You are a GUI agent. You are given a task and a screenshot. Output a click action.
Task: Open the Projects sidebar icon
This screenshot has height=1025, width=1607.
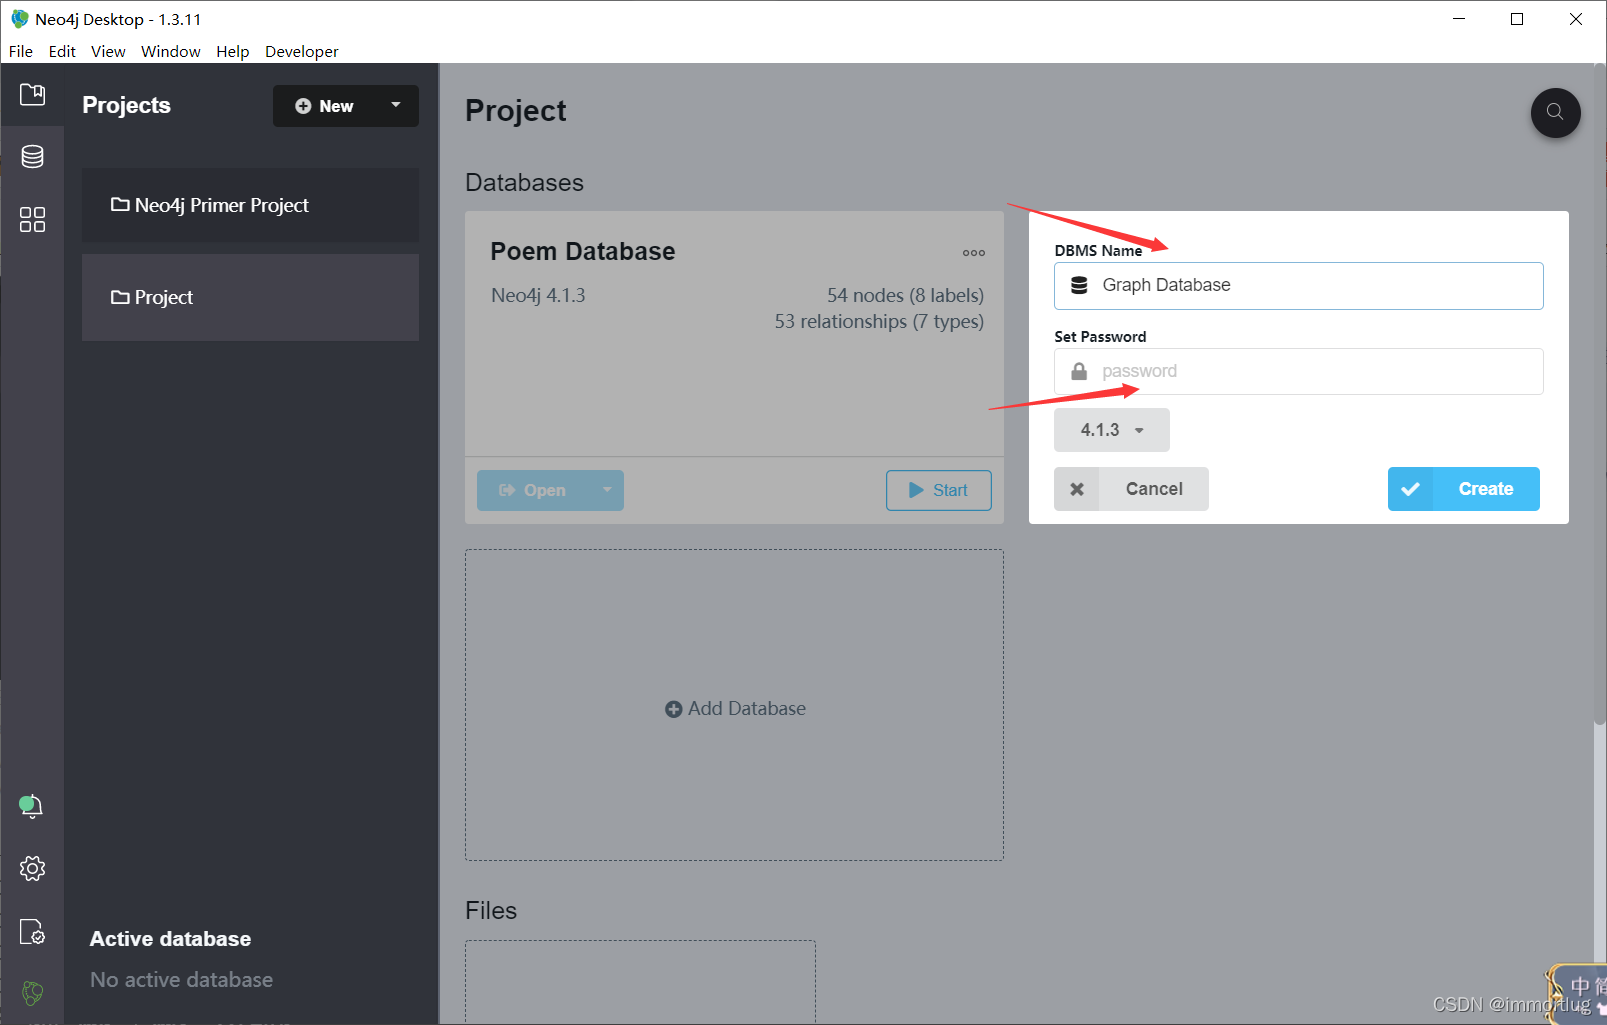coord(32,95)
